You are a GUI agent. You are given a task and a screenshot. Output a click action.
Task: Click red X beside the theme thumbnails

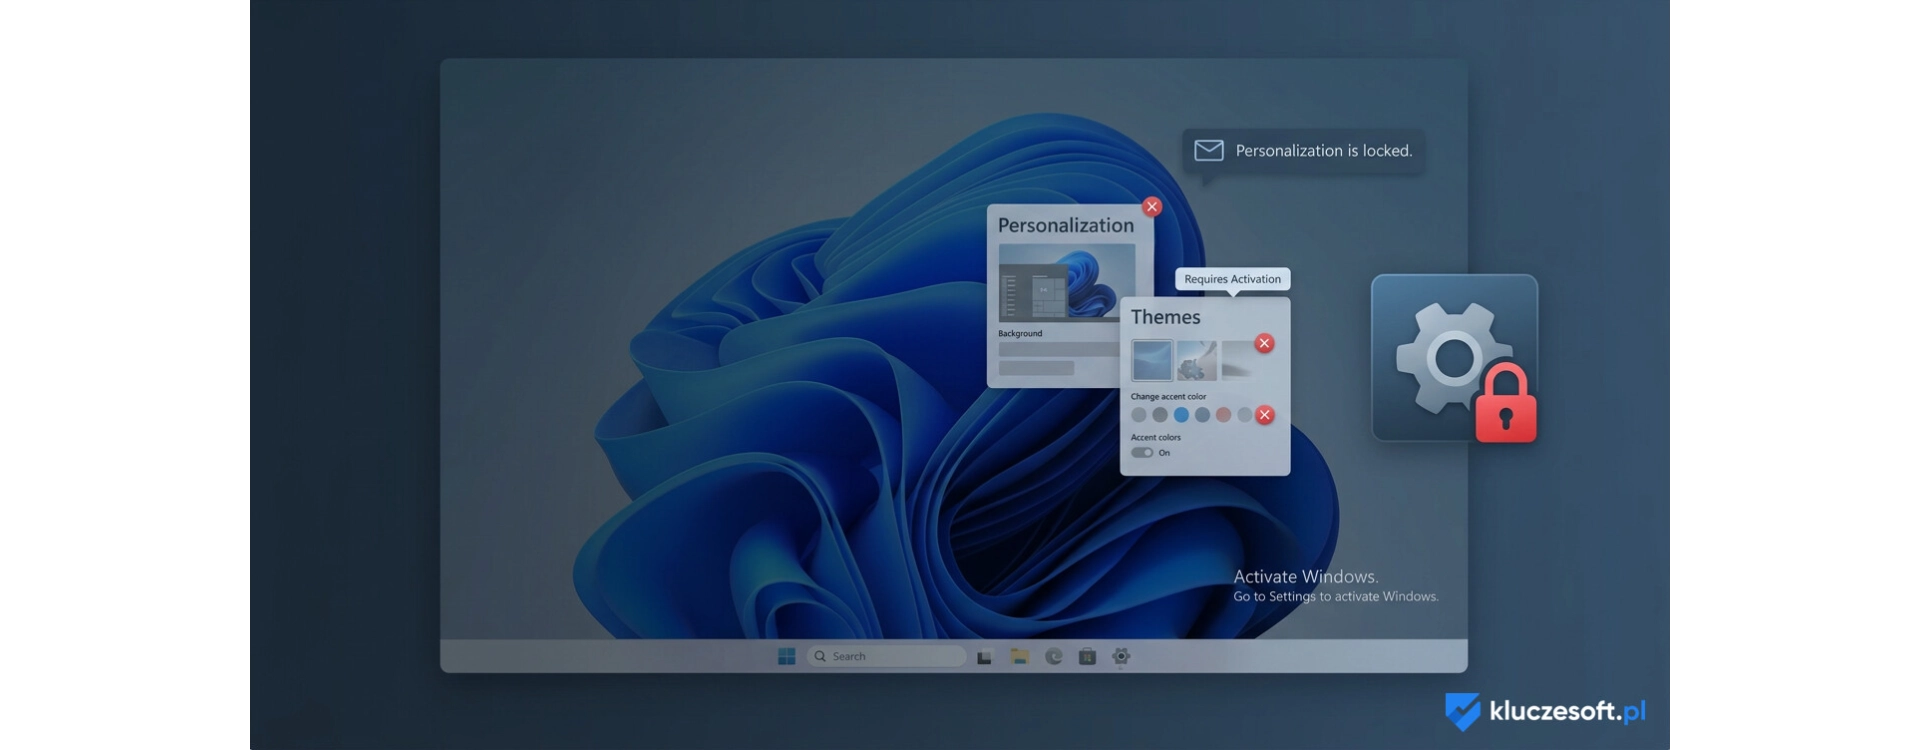(1264, 343)
